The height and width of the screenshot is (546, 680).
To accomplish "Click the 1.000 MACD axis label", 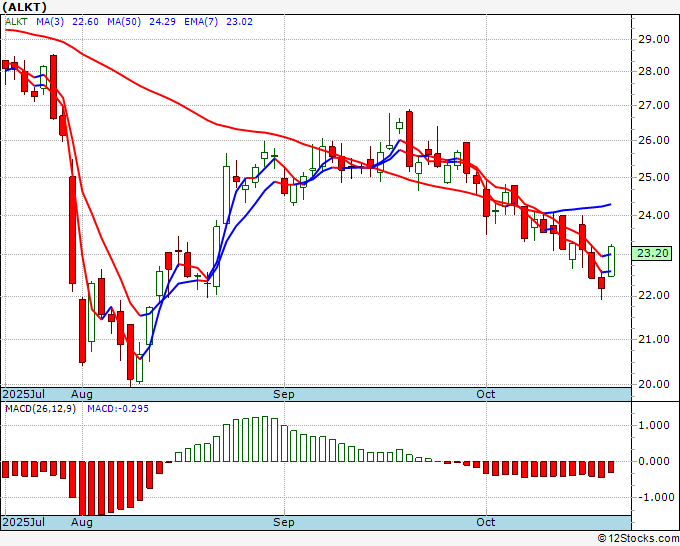I will [x=654, y=425].
